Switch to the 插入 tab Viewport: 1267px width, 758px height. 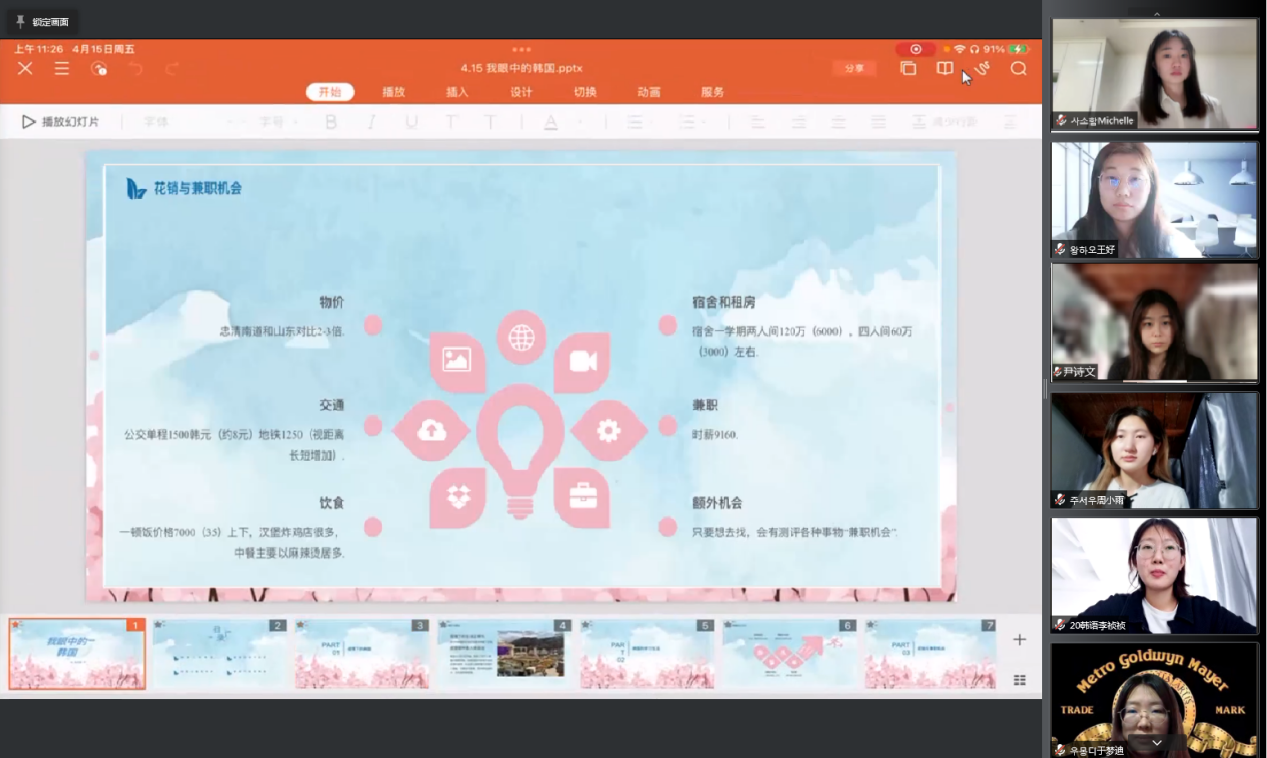click(x=457, y=92)
